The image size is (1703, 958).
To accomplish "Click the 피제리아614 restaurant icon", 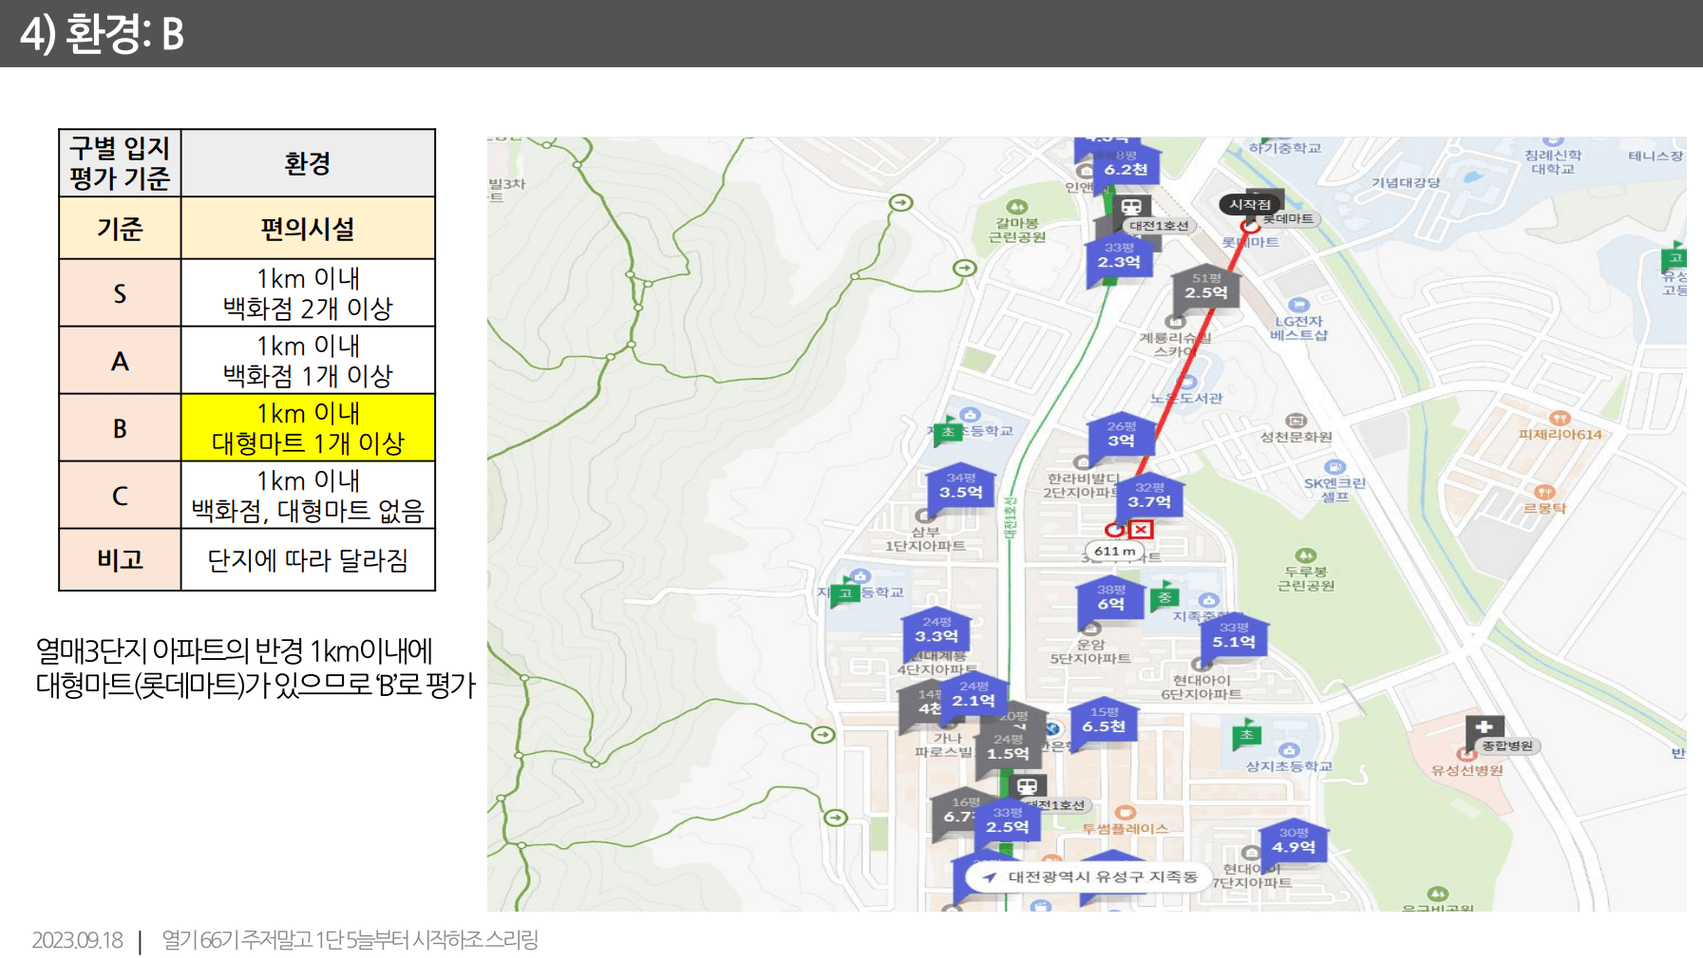I will (x=1560, y=418).
